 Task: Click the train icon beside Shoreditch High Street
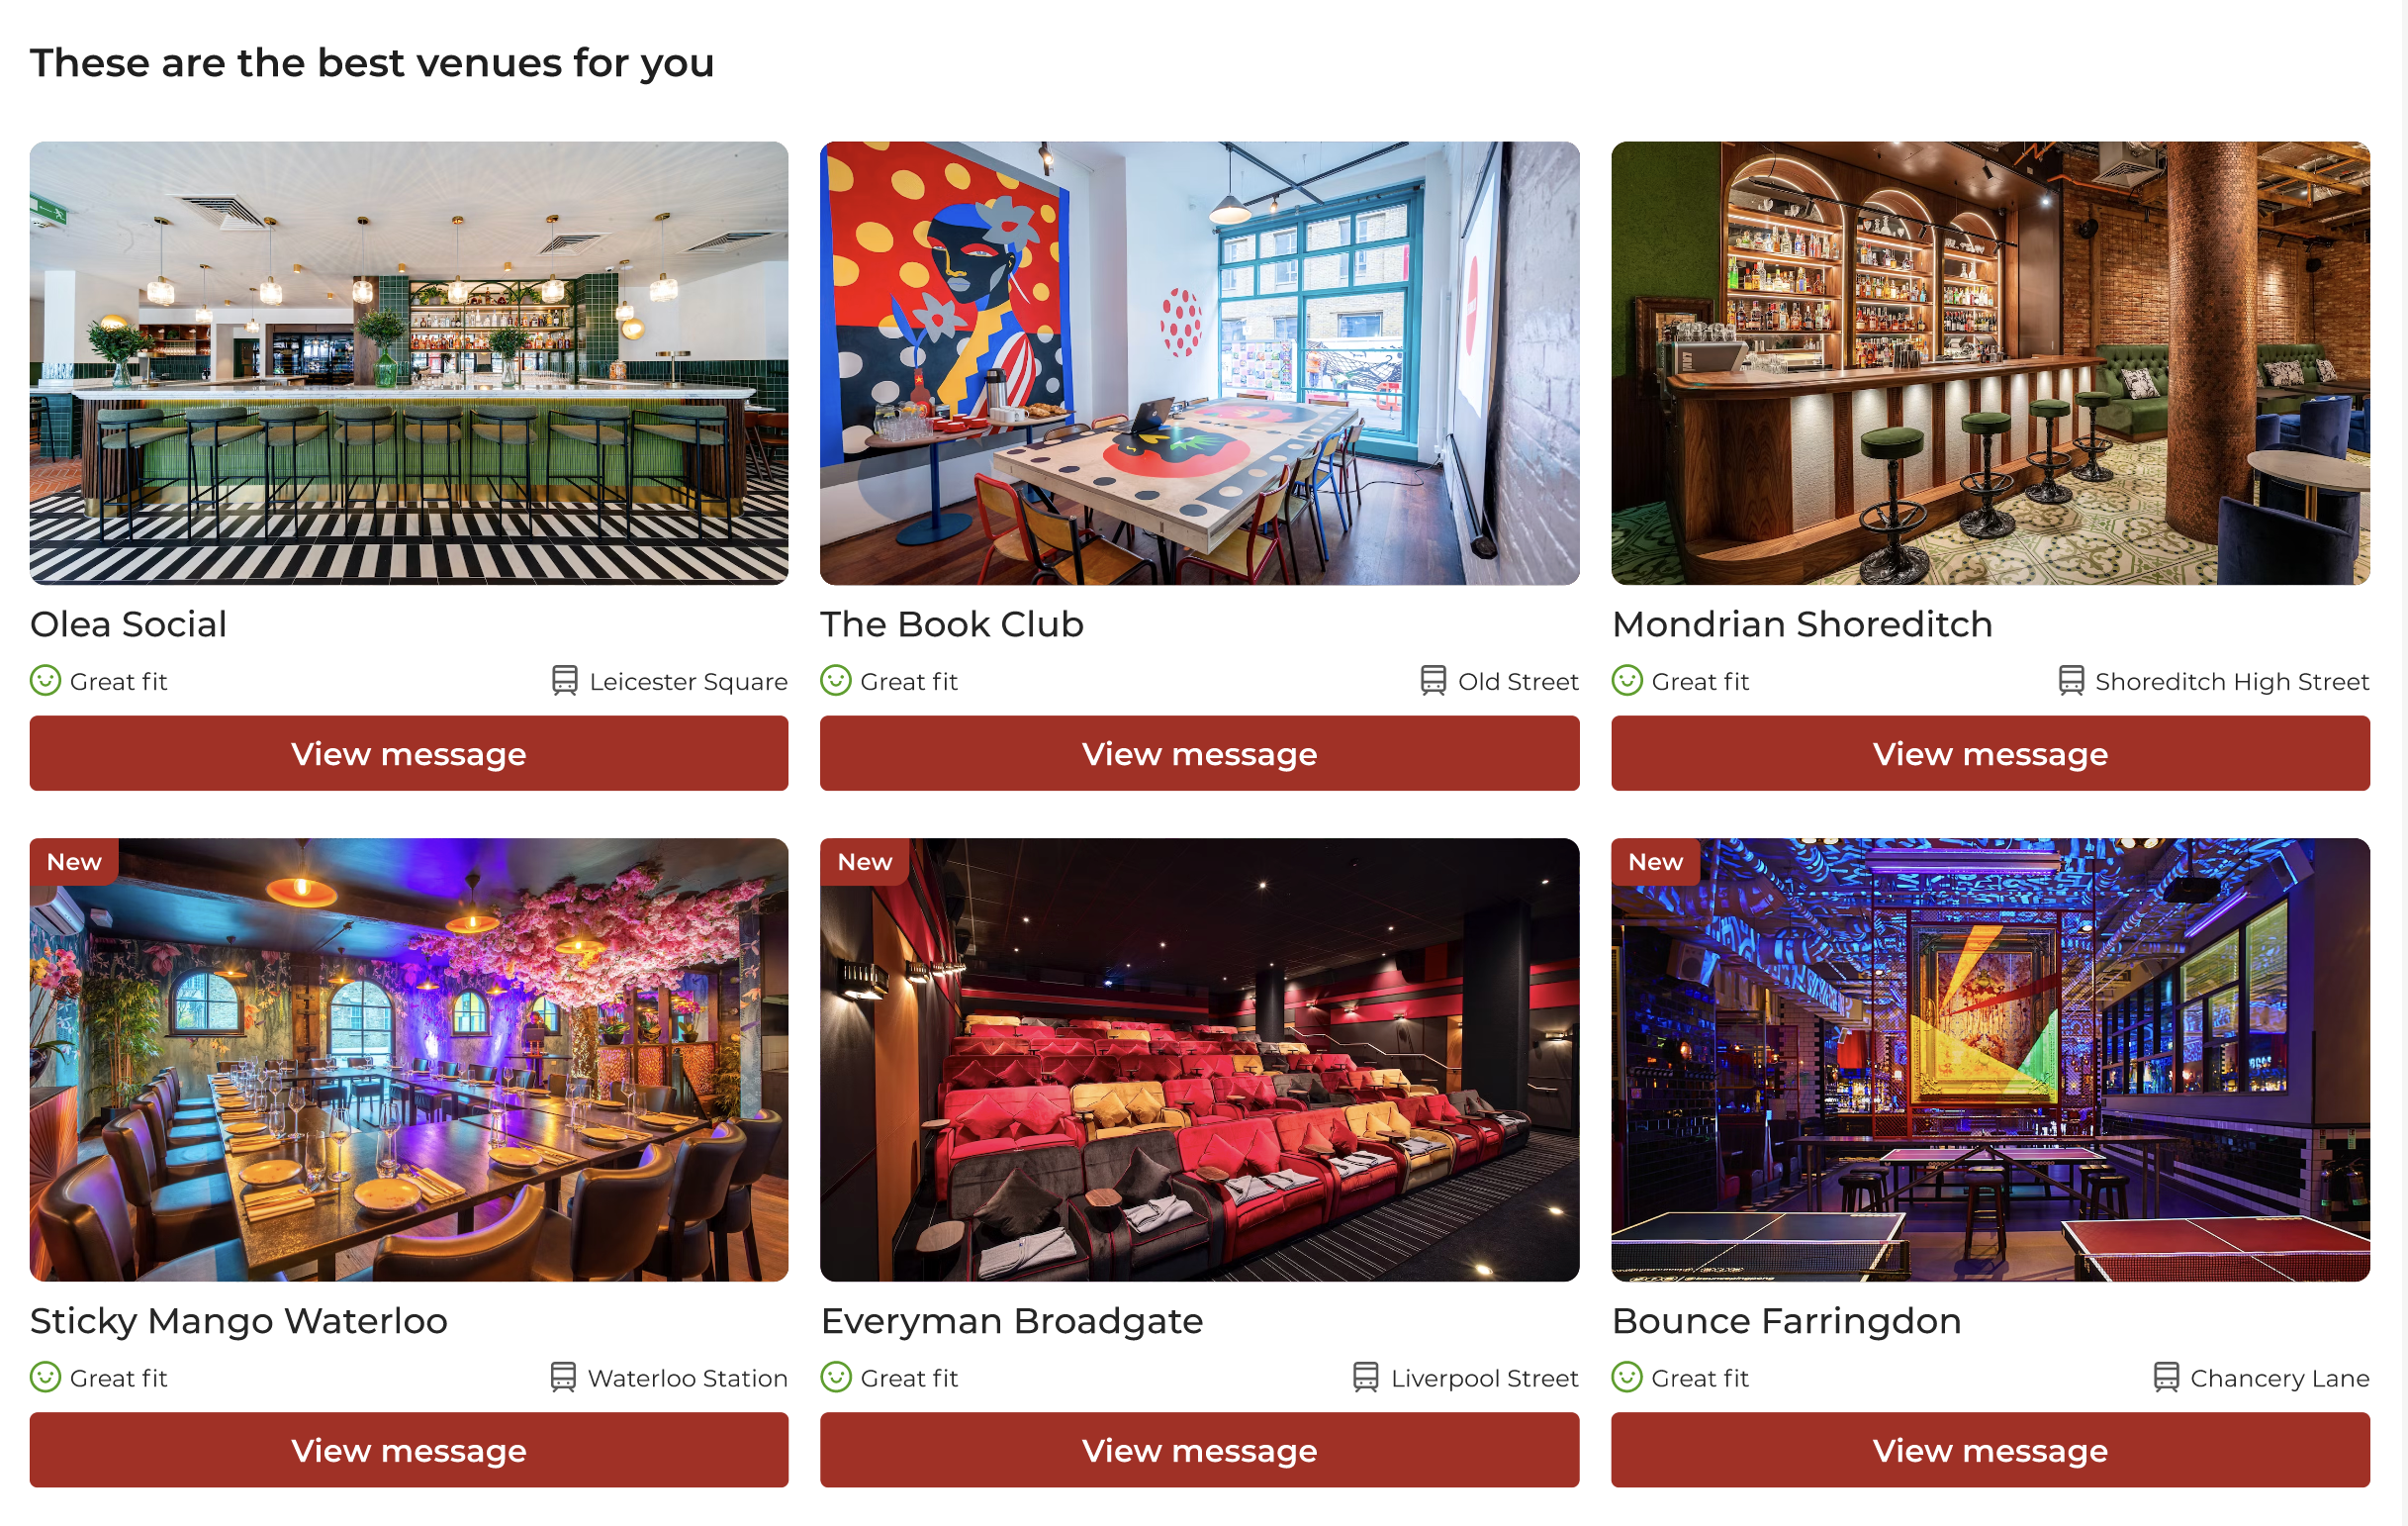click(x=2071, y=681)
